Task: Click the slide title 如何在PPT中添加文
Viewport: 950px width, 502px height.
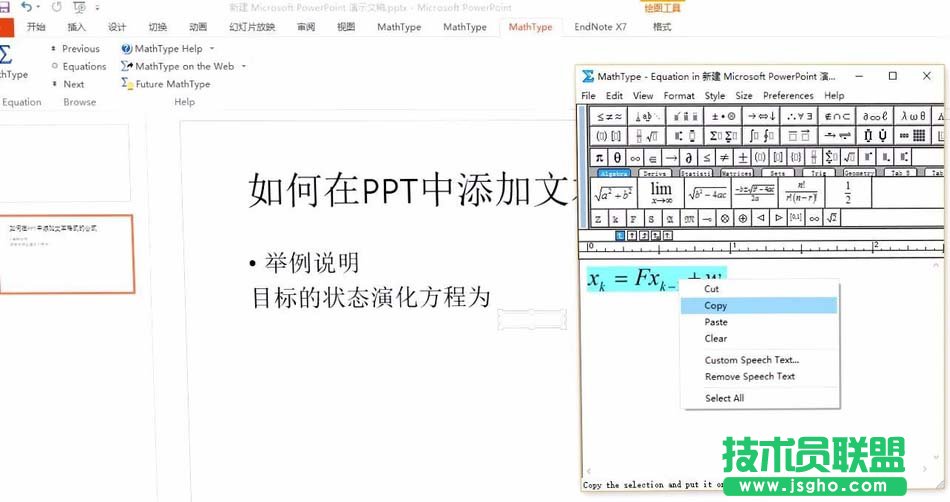Action: (x=411, y=190)
